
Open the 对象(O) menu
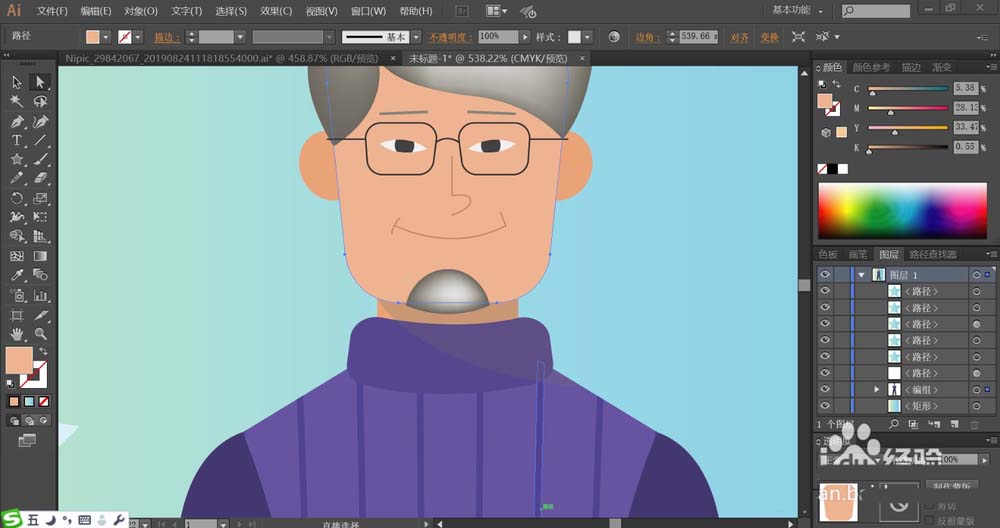pyautogui.click(x=141, y=11)
